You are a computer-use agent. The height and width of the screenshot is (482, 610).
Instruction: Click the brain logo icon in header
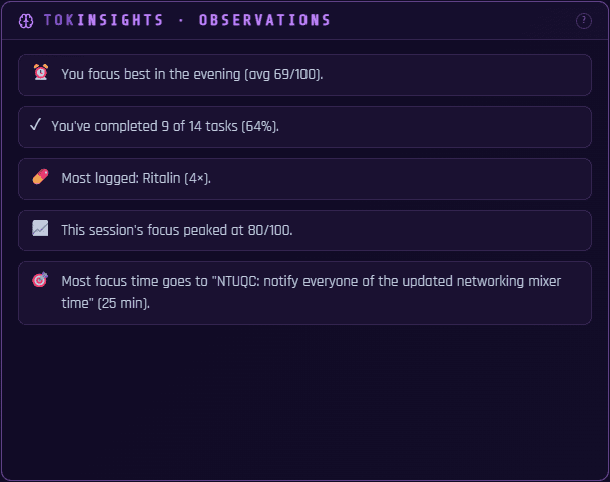pos(26,21)
